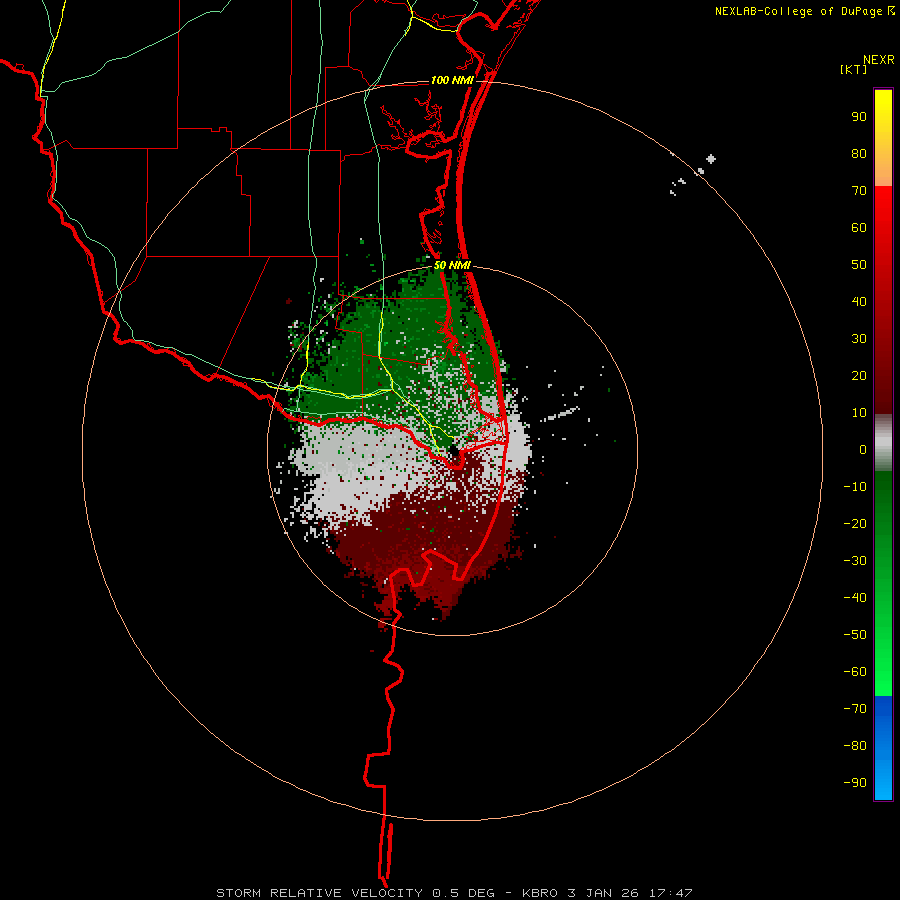
Task: Click the -80 value on color scale
Action: 855,746
